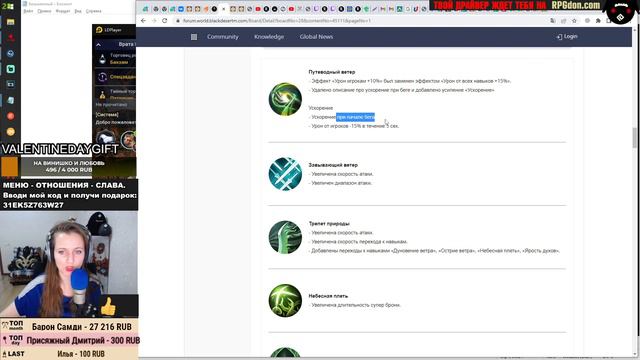Open the teal taskbar app icon
Screen dimensions: 640x360
coord(11,69)
